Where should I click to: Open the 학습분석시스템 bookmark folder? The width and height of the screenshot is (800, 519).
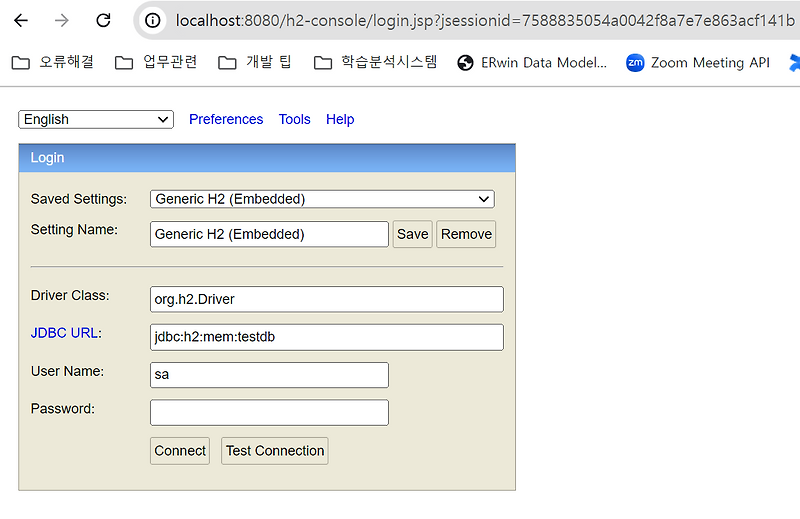[376, 62]
